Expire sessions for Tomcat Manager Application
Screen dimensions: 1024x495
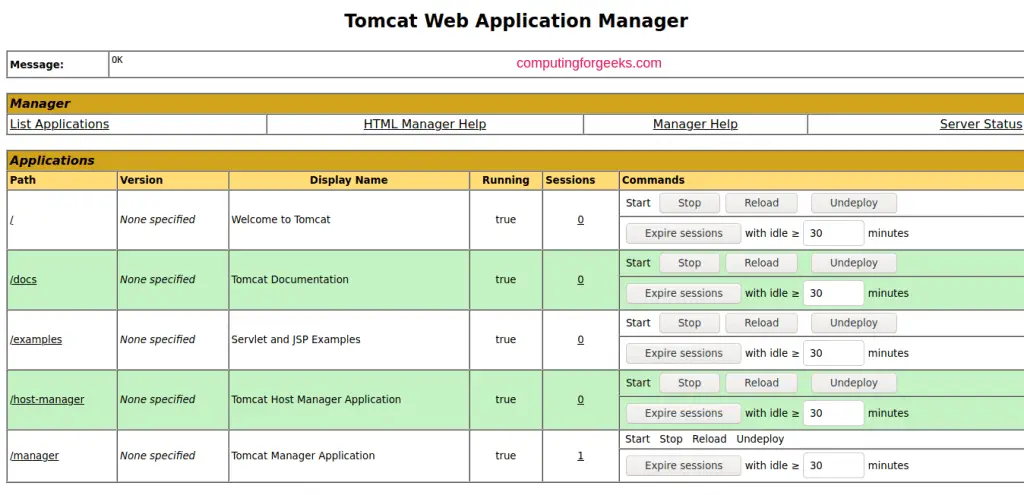[x=684, y=466]
